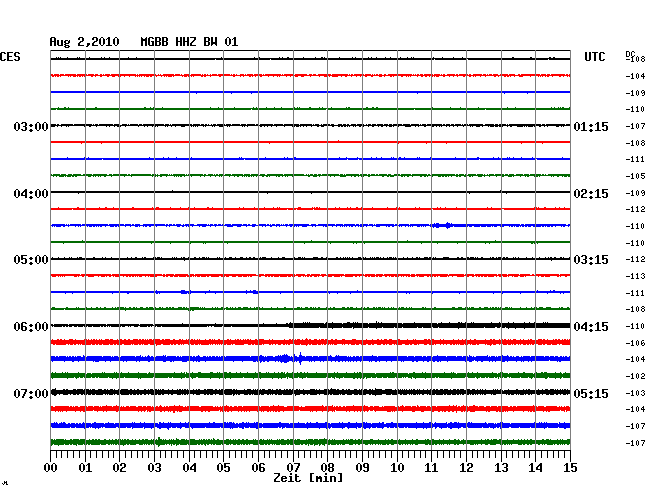Click the blue trace event burst near minute 11

coord(443,225)
